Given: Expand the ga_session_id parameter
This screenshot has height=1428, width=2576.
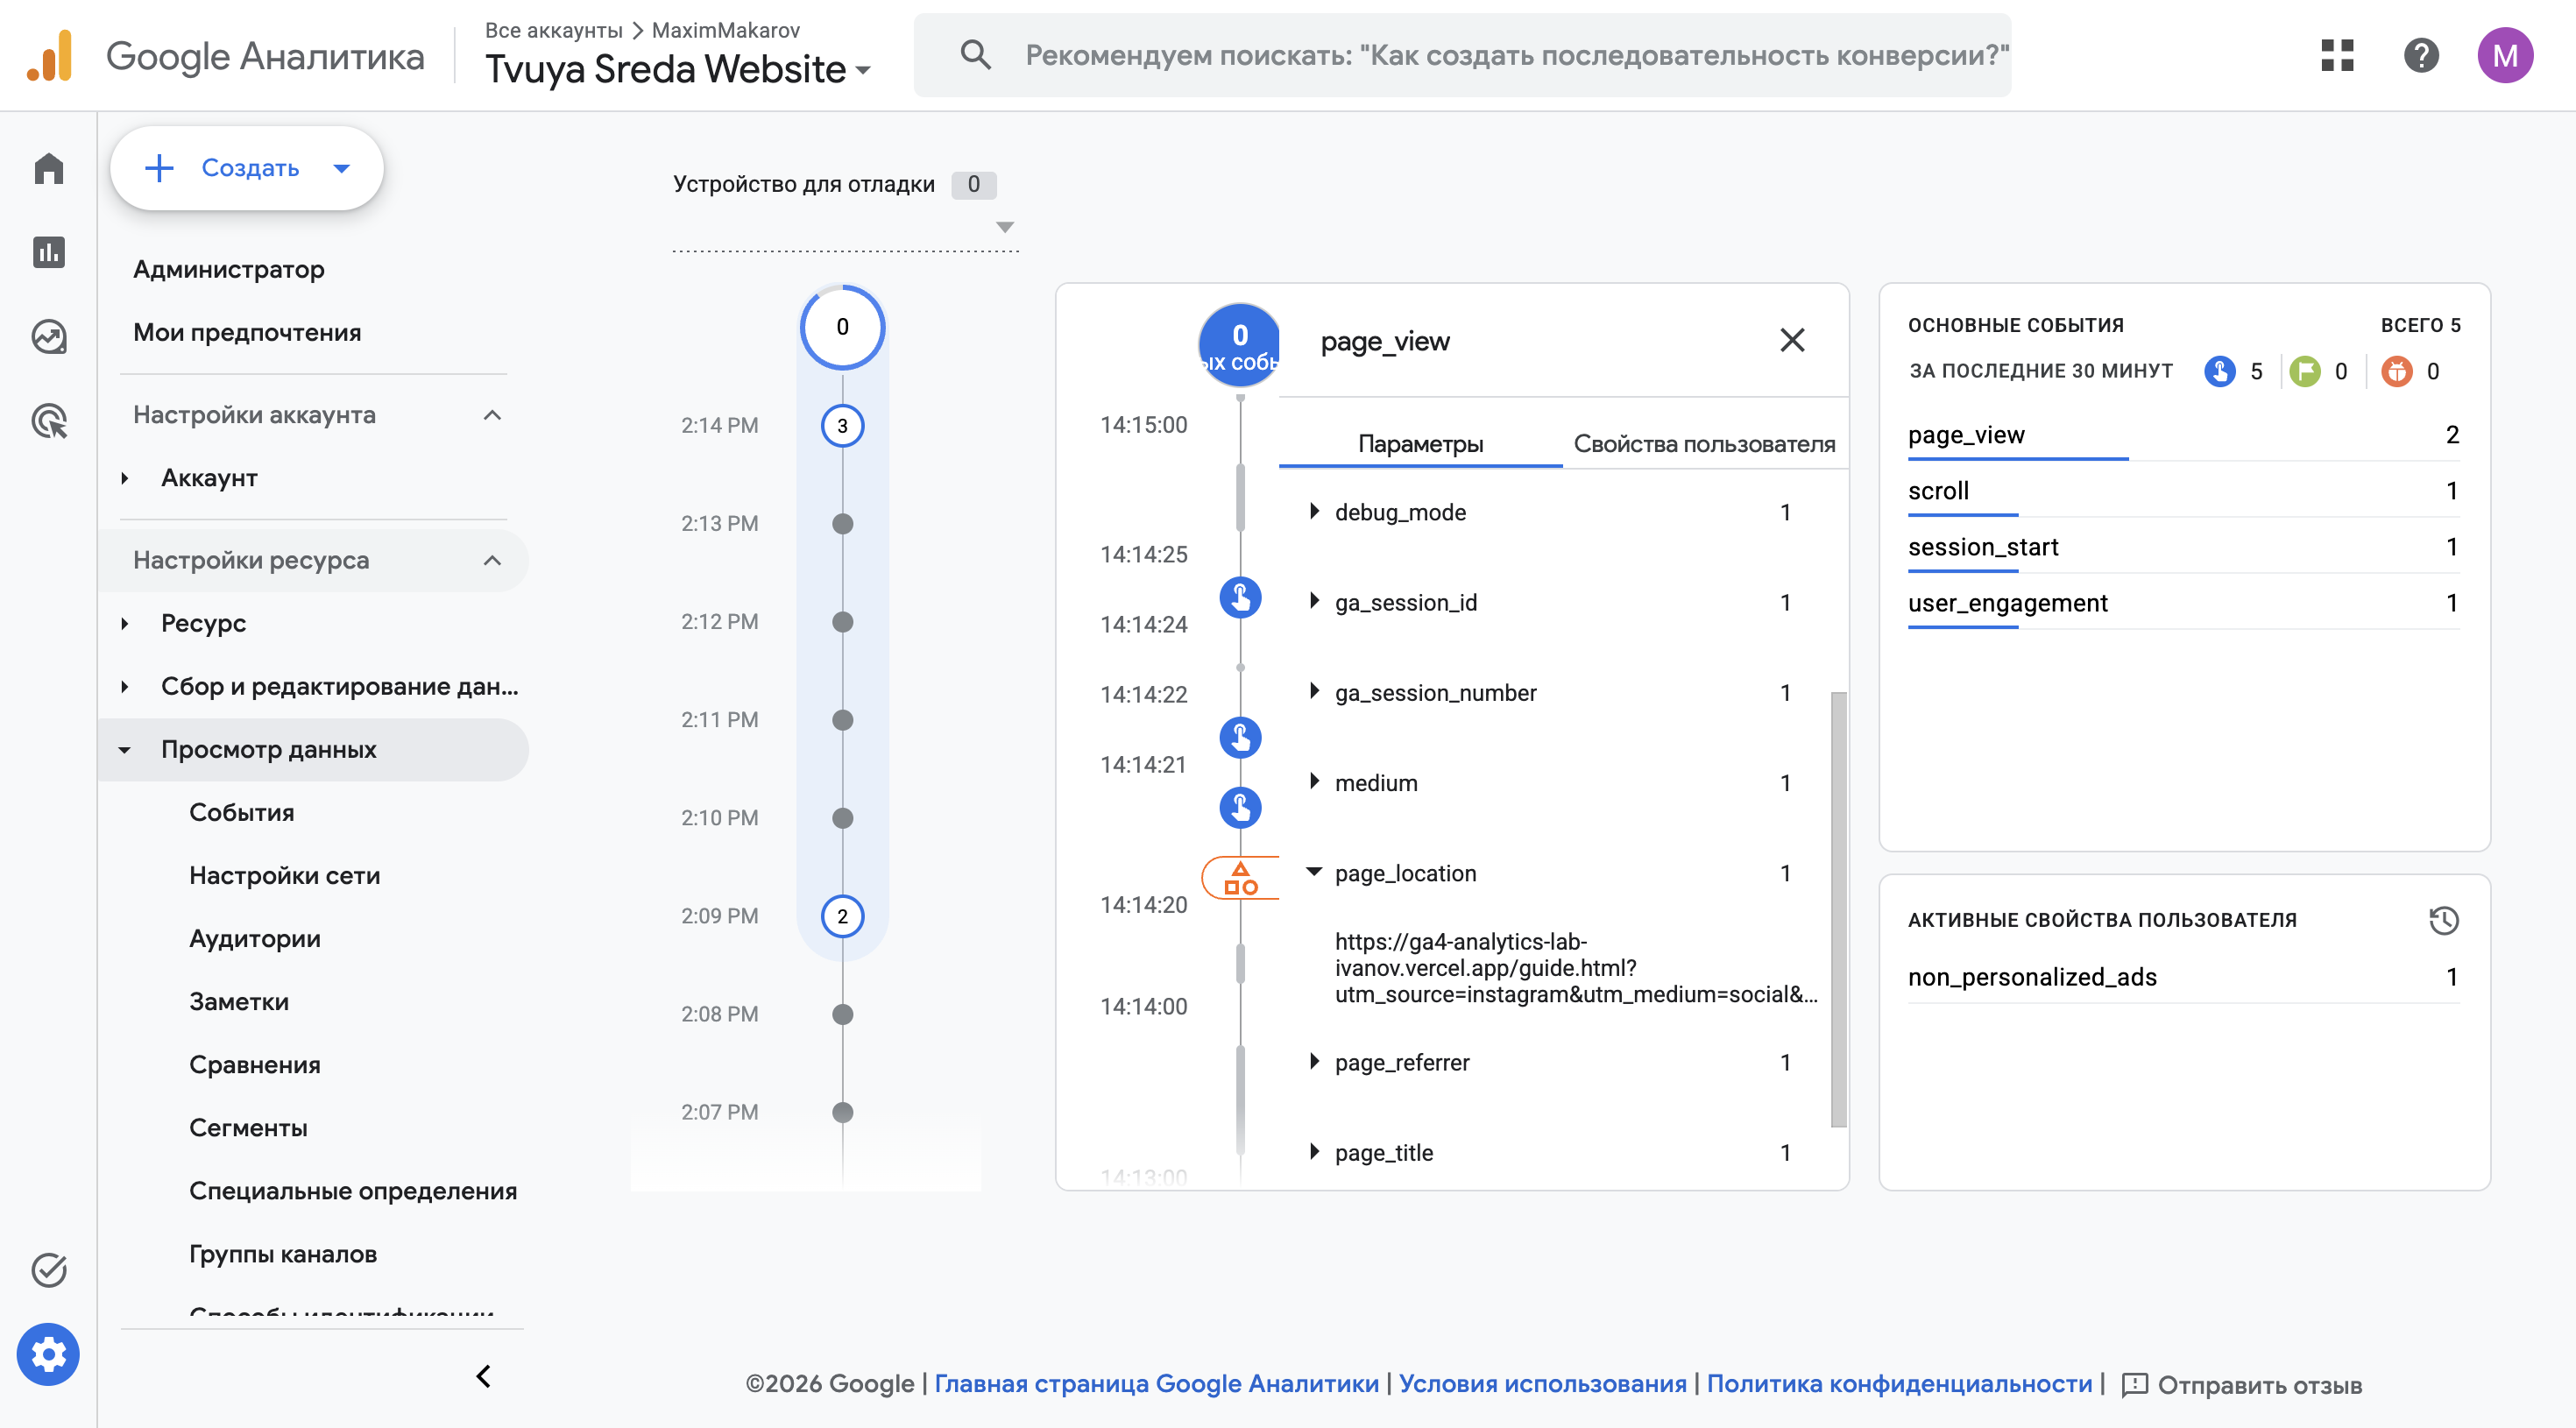Looking at the screenshot, I should tap(1314, 601).
